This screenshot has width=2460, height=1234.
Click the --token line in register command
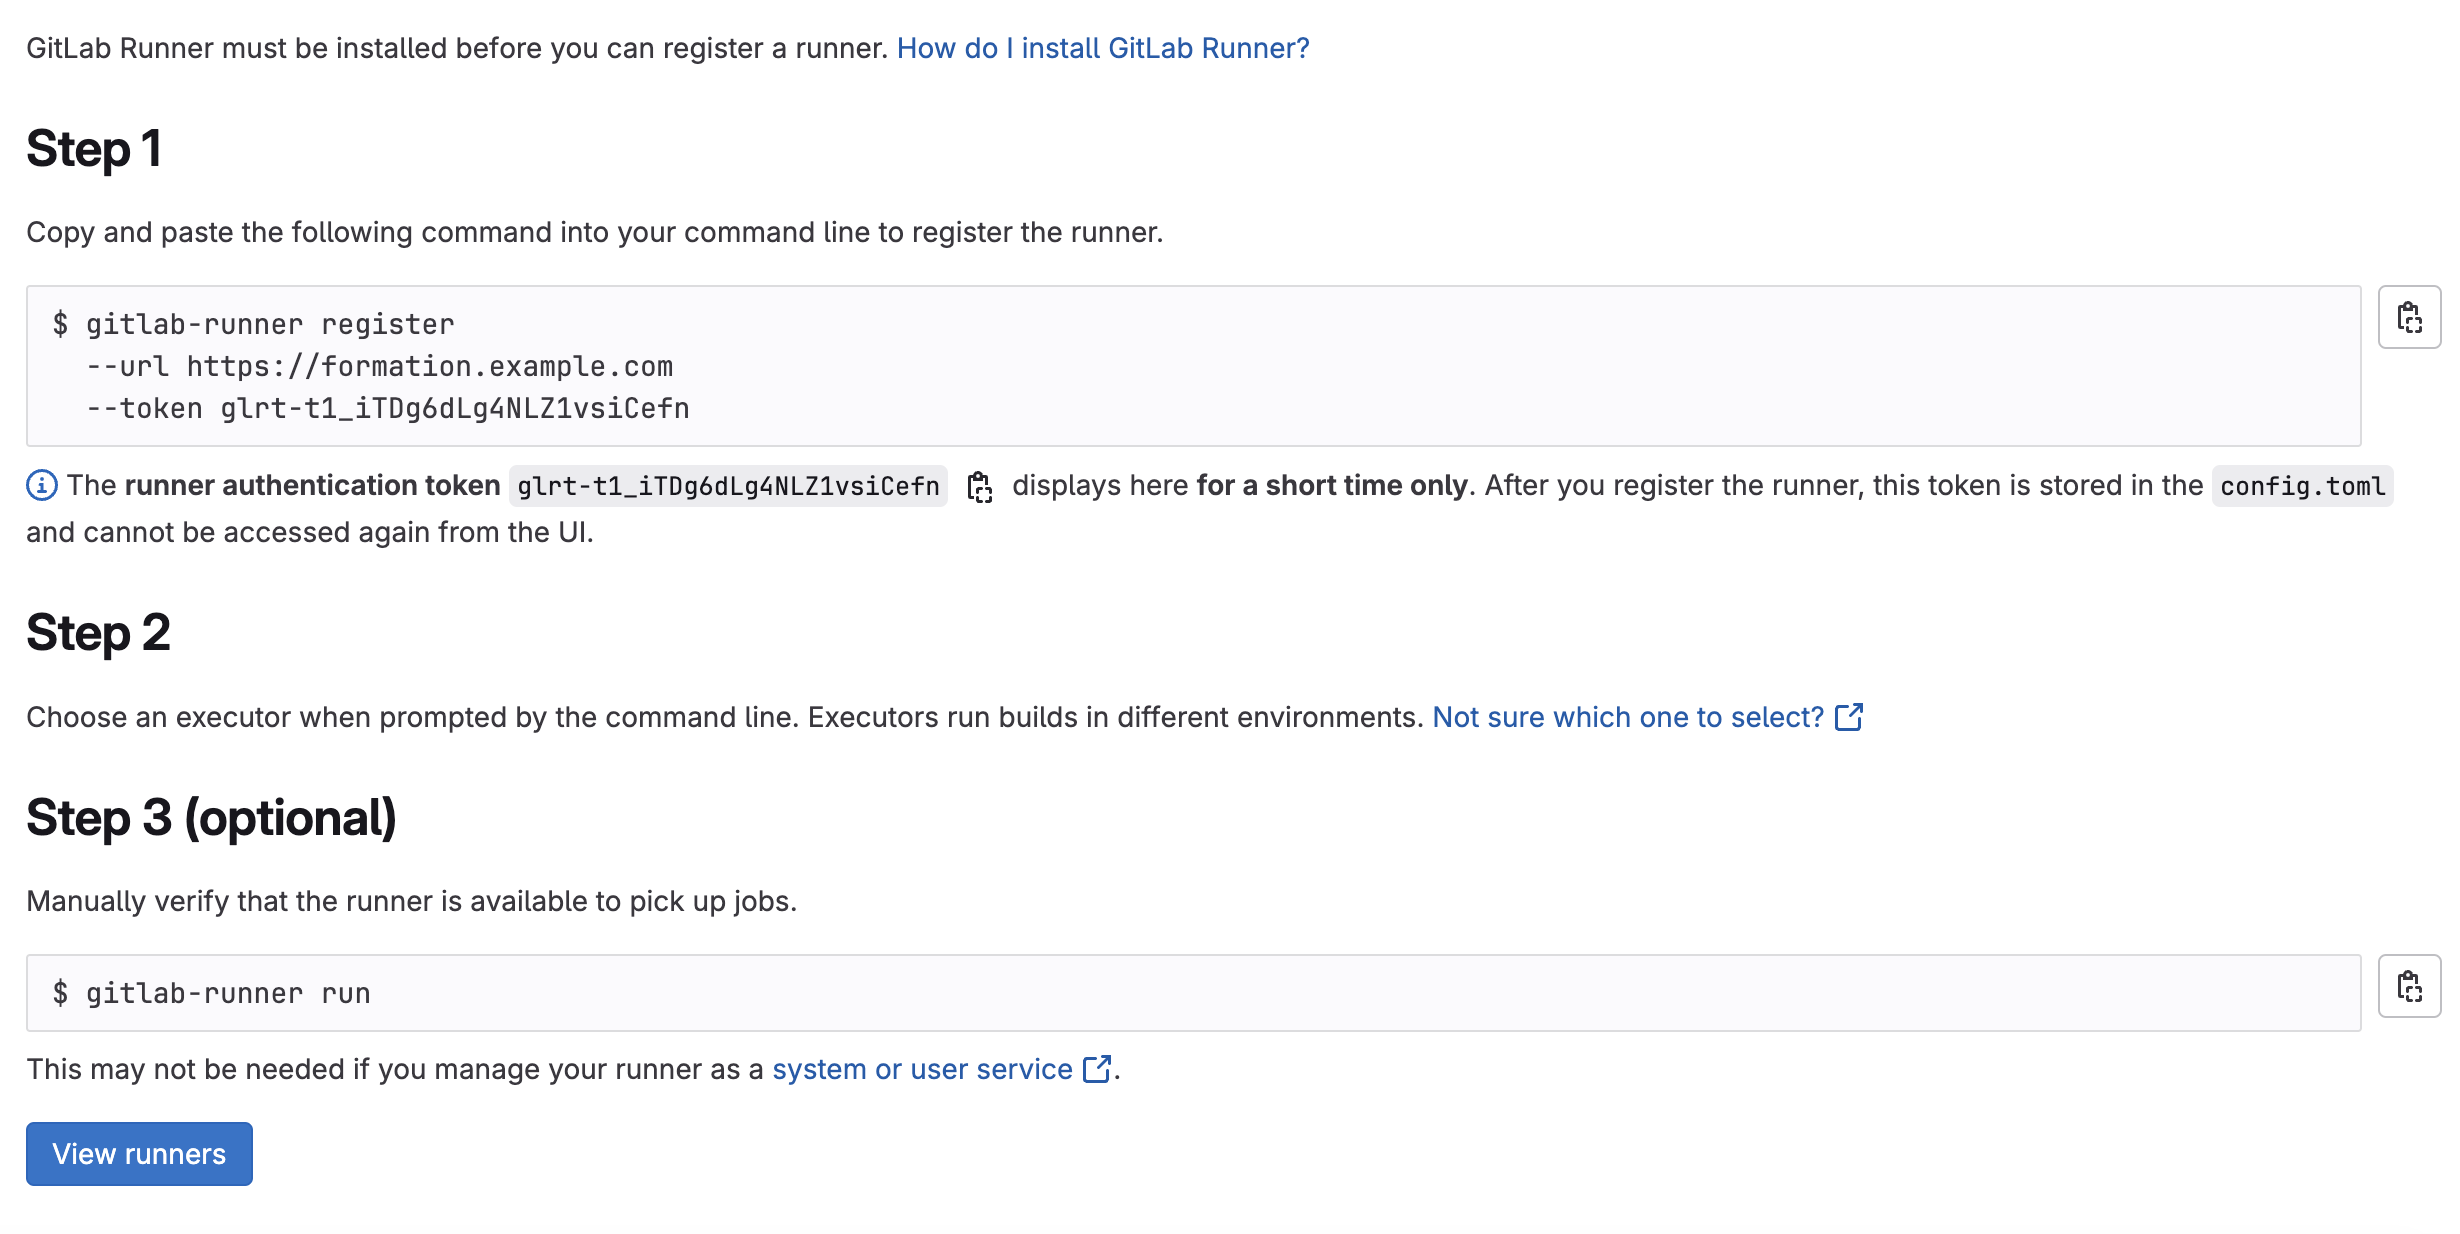[x=388, y=409]
